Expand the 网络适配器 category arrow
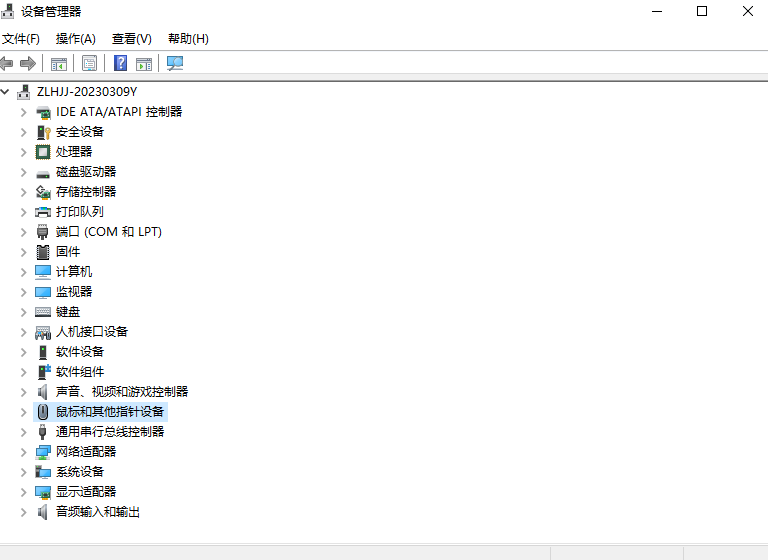Viewport: 768px width, 560px height. tap(23, 452)
